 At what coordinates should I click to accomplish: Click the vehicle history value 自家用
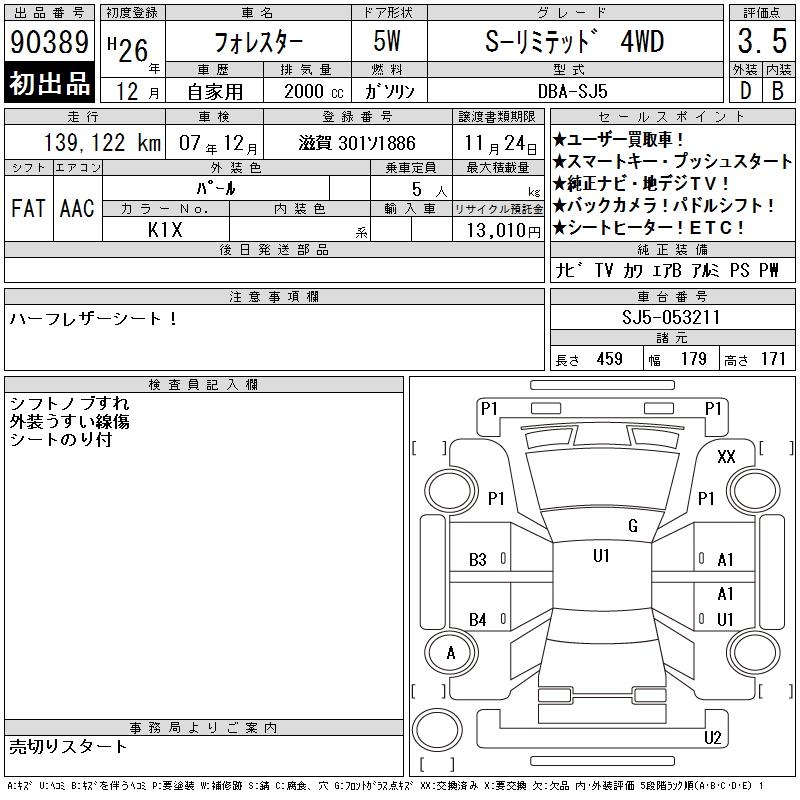click(215, 92)
